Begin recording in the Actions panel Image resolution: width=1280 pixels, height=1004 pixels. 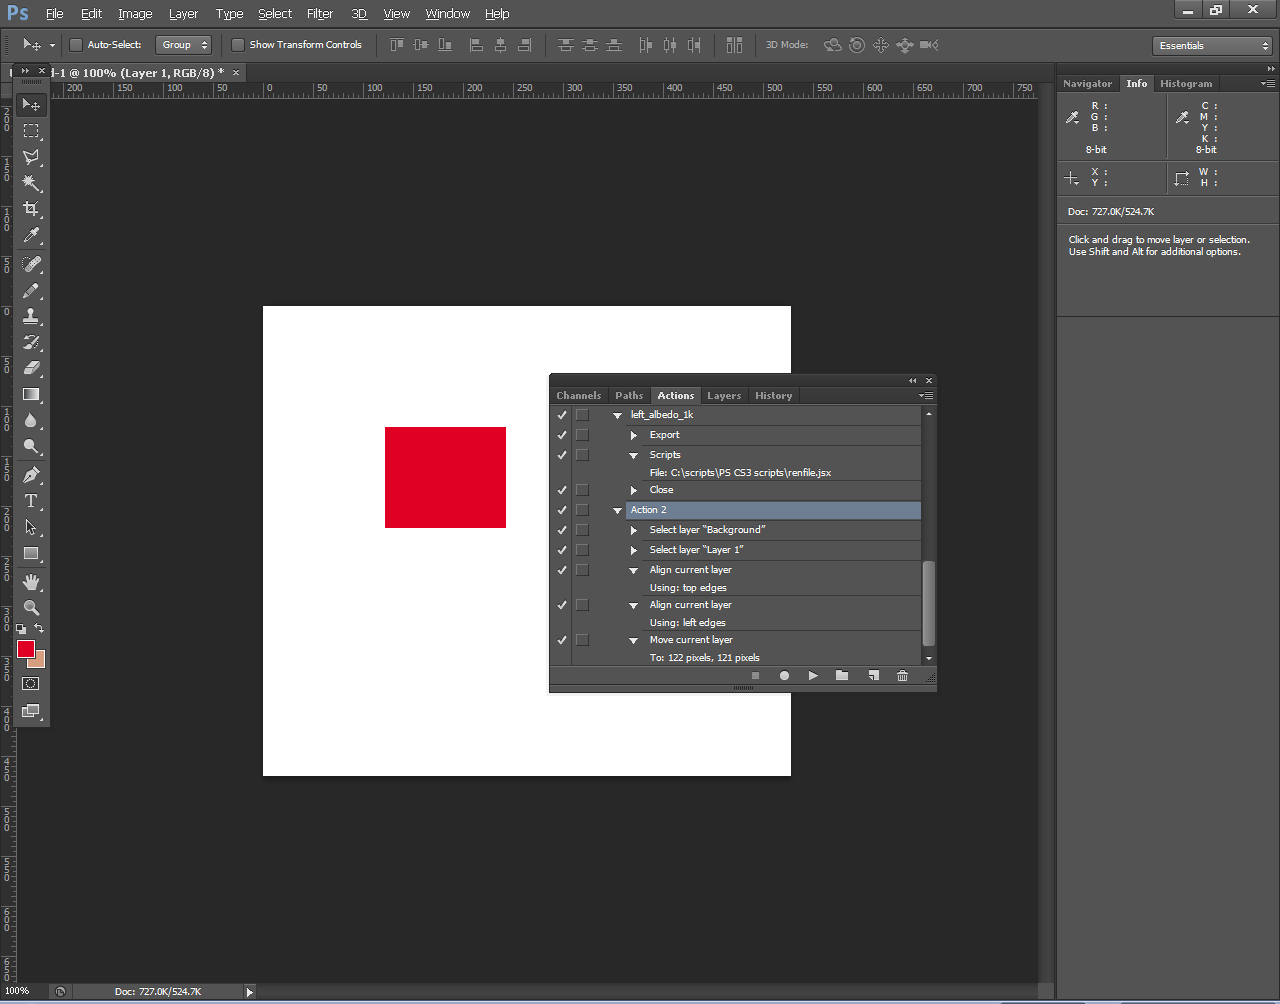pyautogui.click(x=784, y=676)
